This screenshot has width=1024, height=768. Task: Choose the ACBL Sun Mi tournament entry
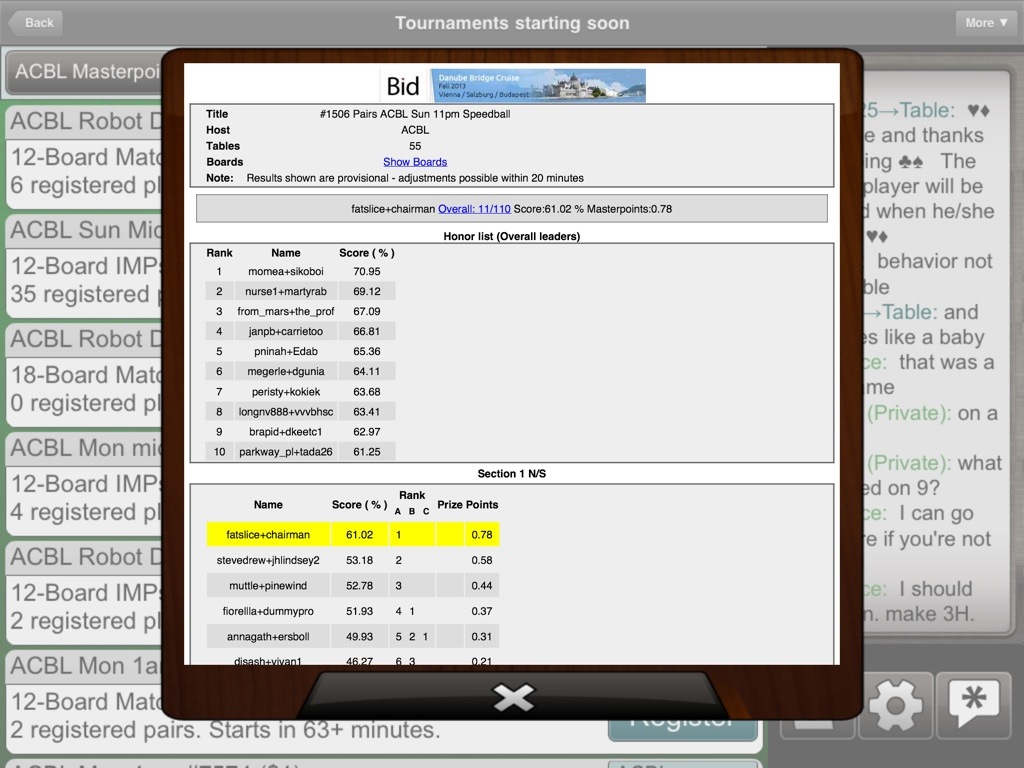point(85,230)
